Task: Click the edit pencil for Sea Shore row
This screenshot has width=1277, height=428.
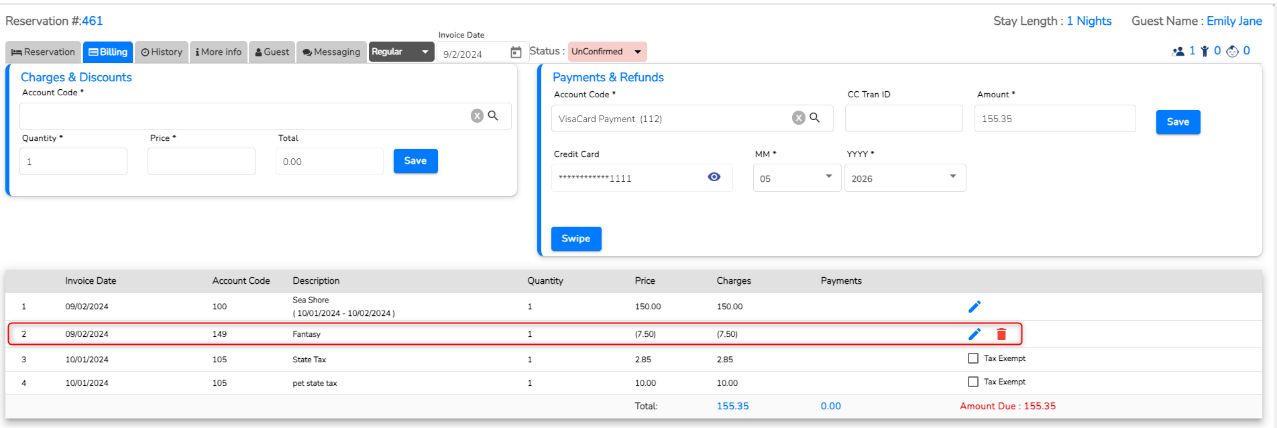Action: (x=974, y=306)
